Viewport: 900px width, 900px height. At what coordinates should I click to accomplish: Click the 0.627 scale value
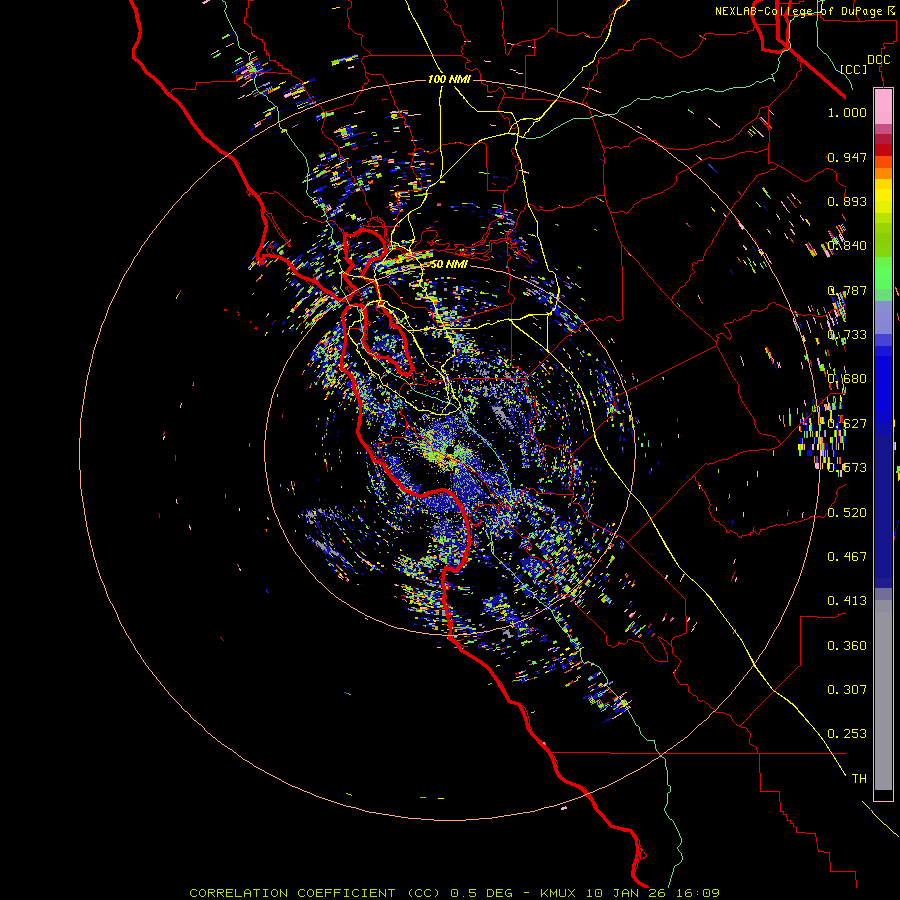coord(847,424)
